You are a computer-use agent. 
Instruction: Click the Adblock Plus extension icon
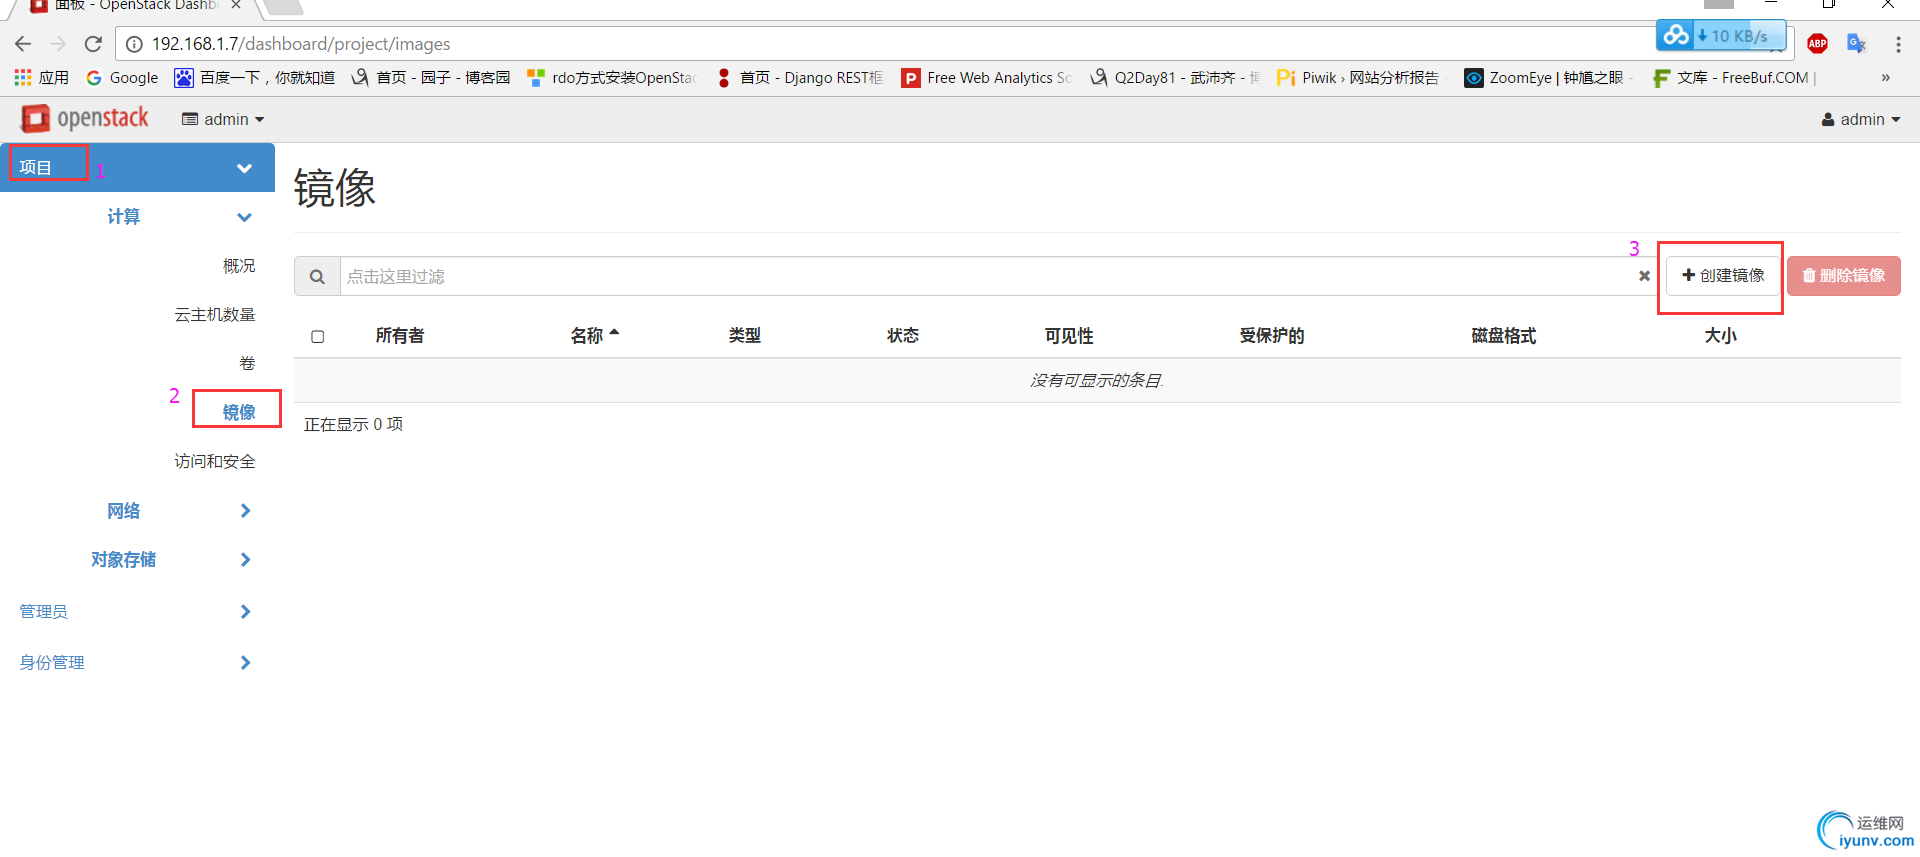click(x=1818, y=44)
